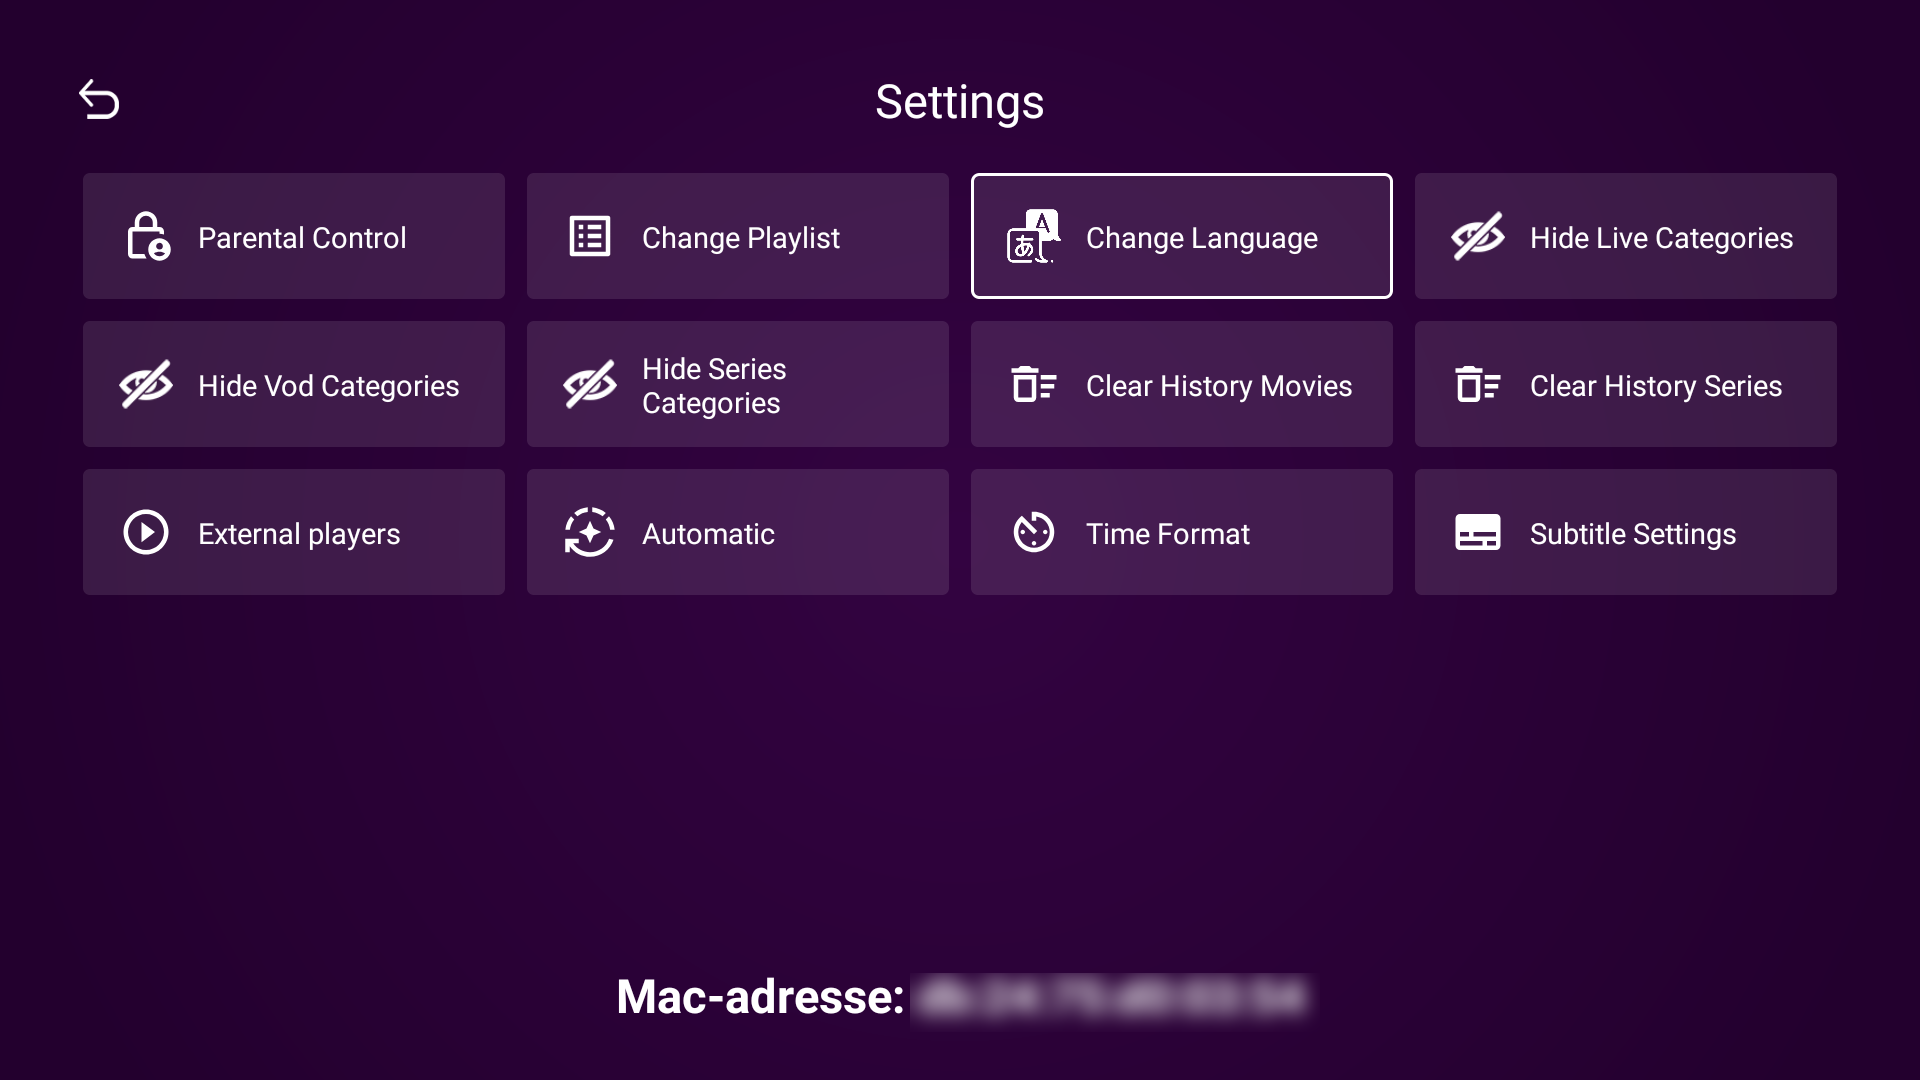The width and height of the screenshot is (1920, 1080).
Task: Click the crossed-eye icon for Live Categories
Action: [x=1477, y=237]
